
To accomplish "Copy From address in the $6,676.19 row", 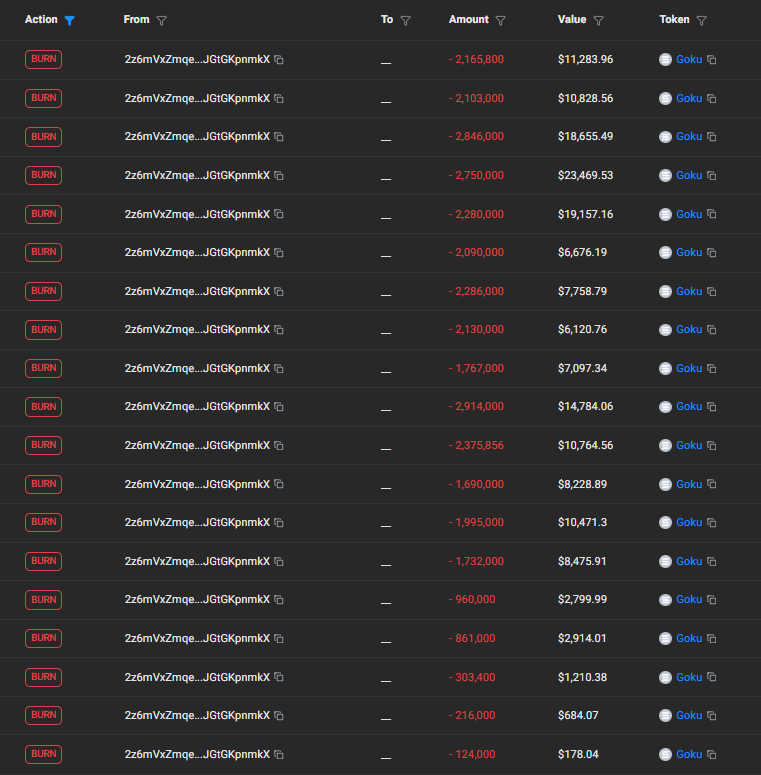I will [x=279, y=253].
